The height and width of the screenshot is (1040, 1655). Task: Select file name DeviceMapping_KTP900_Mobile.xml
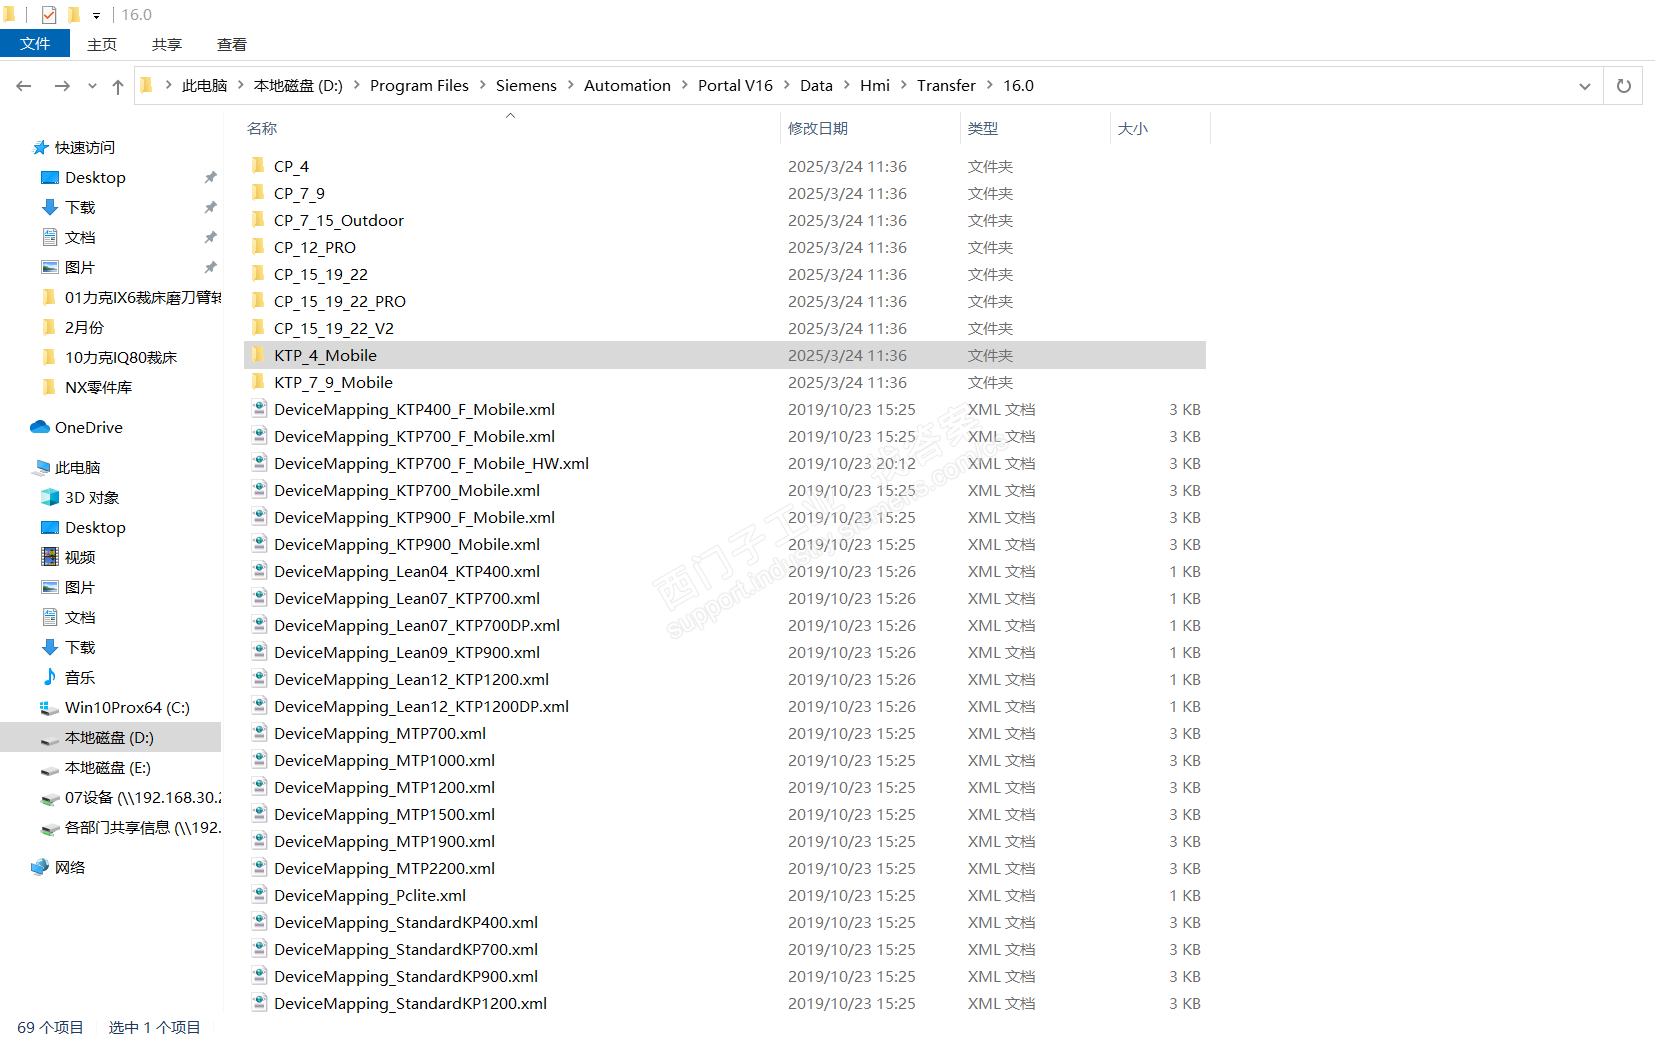click(x=407, y=545)
